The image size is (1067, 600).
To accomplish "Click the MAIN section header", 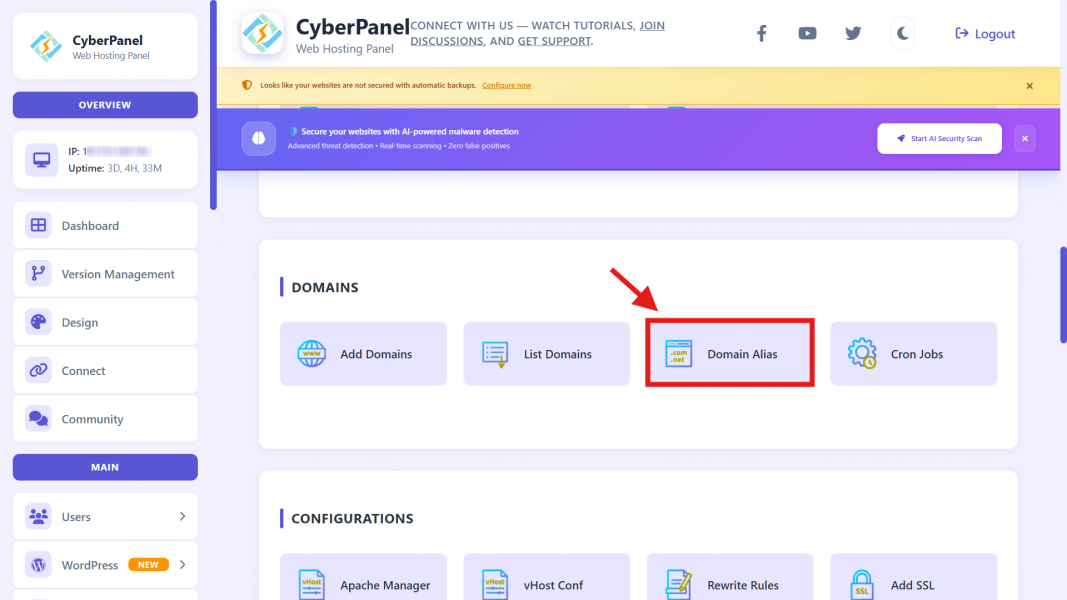I will point(105,467).
